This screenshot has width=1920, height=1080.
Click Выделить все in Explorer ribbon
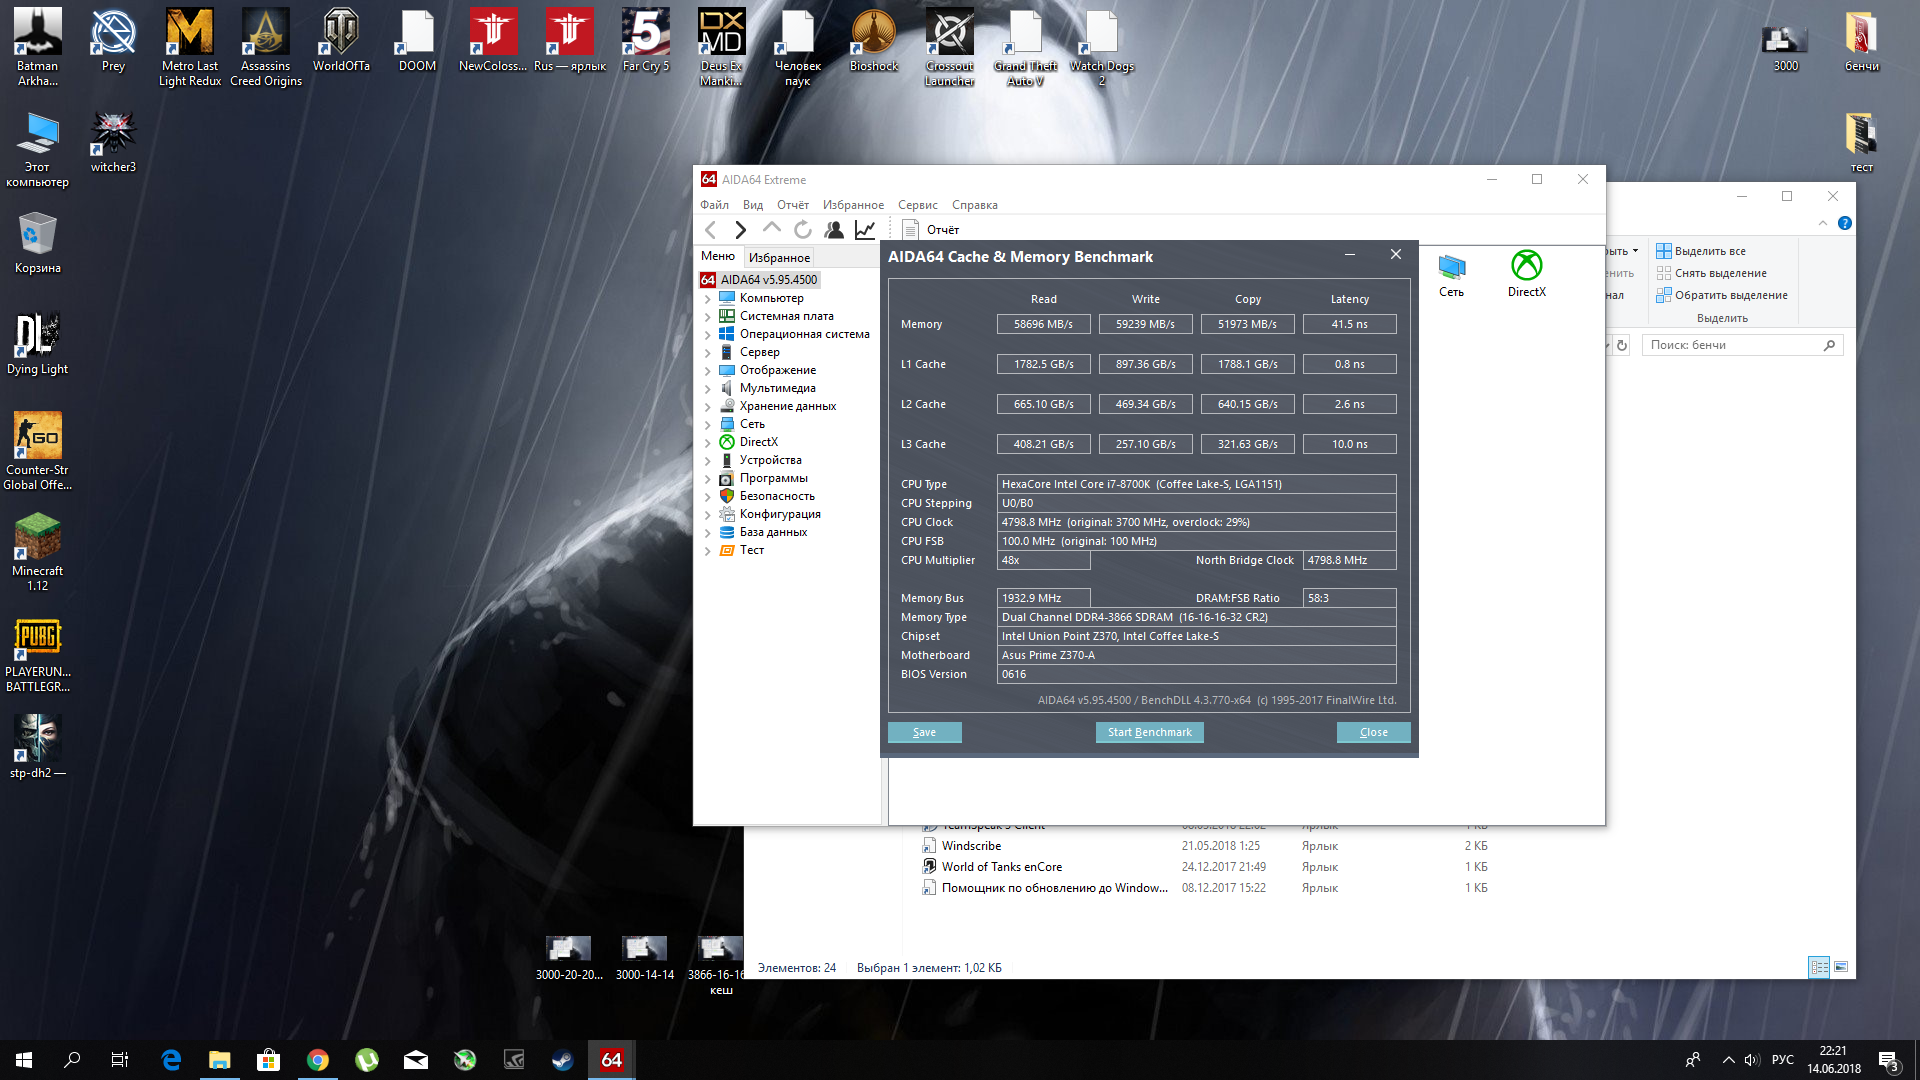pyautogui.click(x=1709, y=251)
